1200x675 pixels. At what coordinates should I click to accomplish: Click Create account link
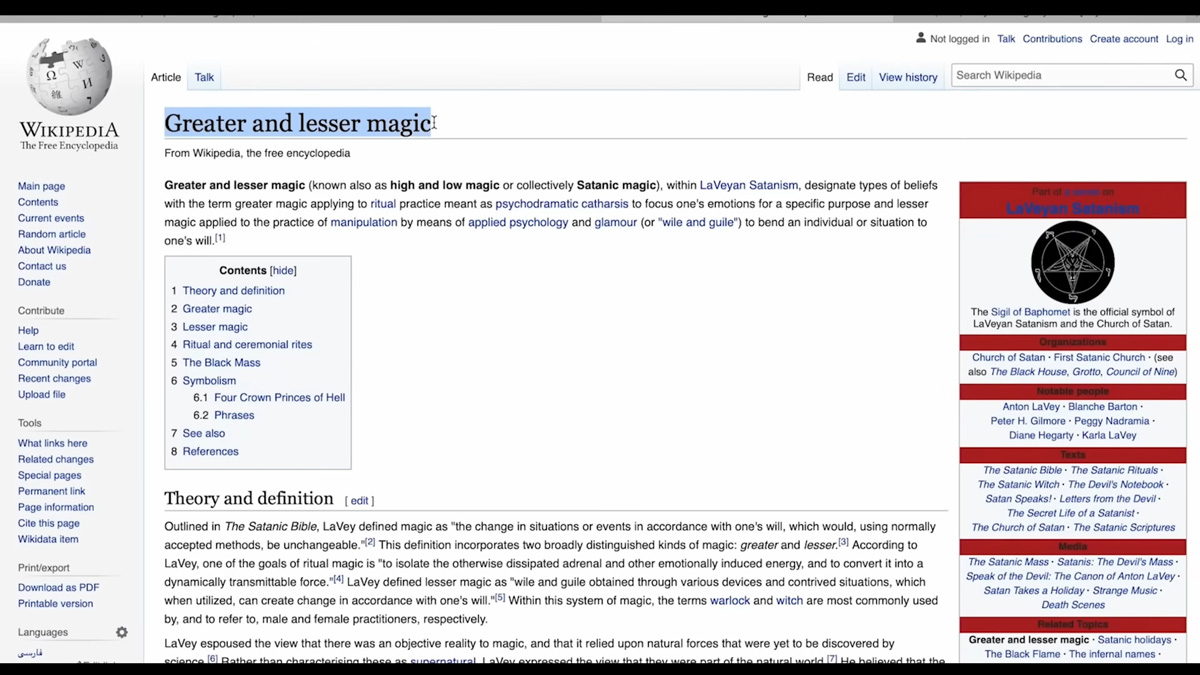tap(1124, 39)
